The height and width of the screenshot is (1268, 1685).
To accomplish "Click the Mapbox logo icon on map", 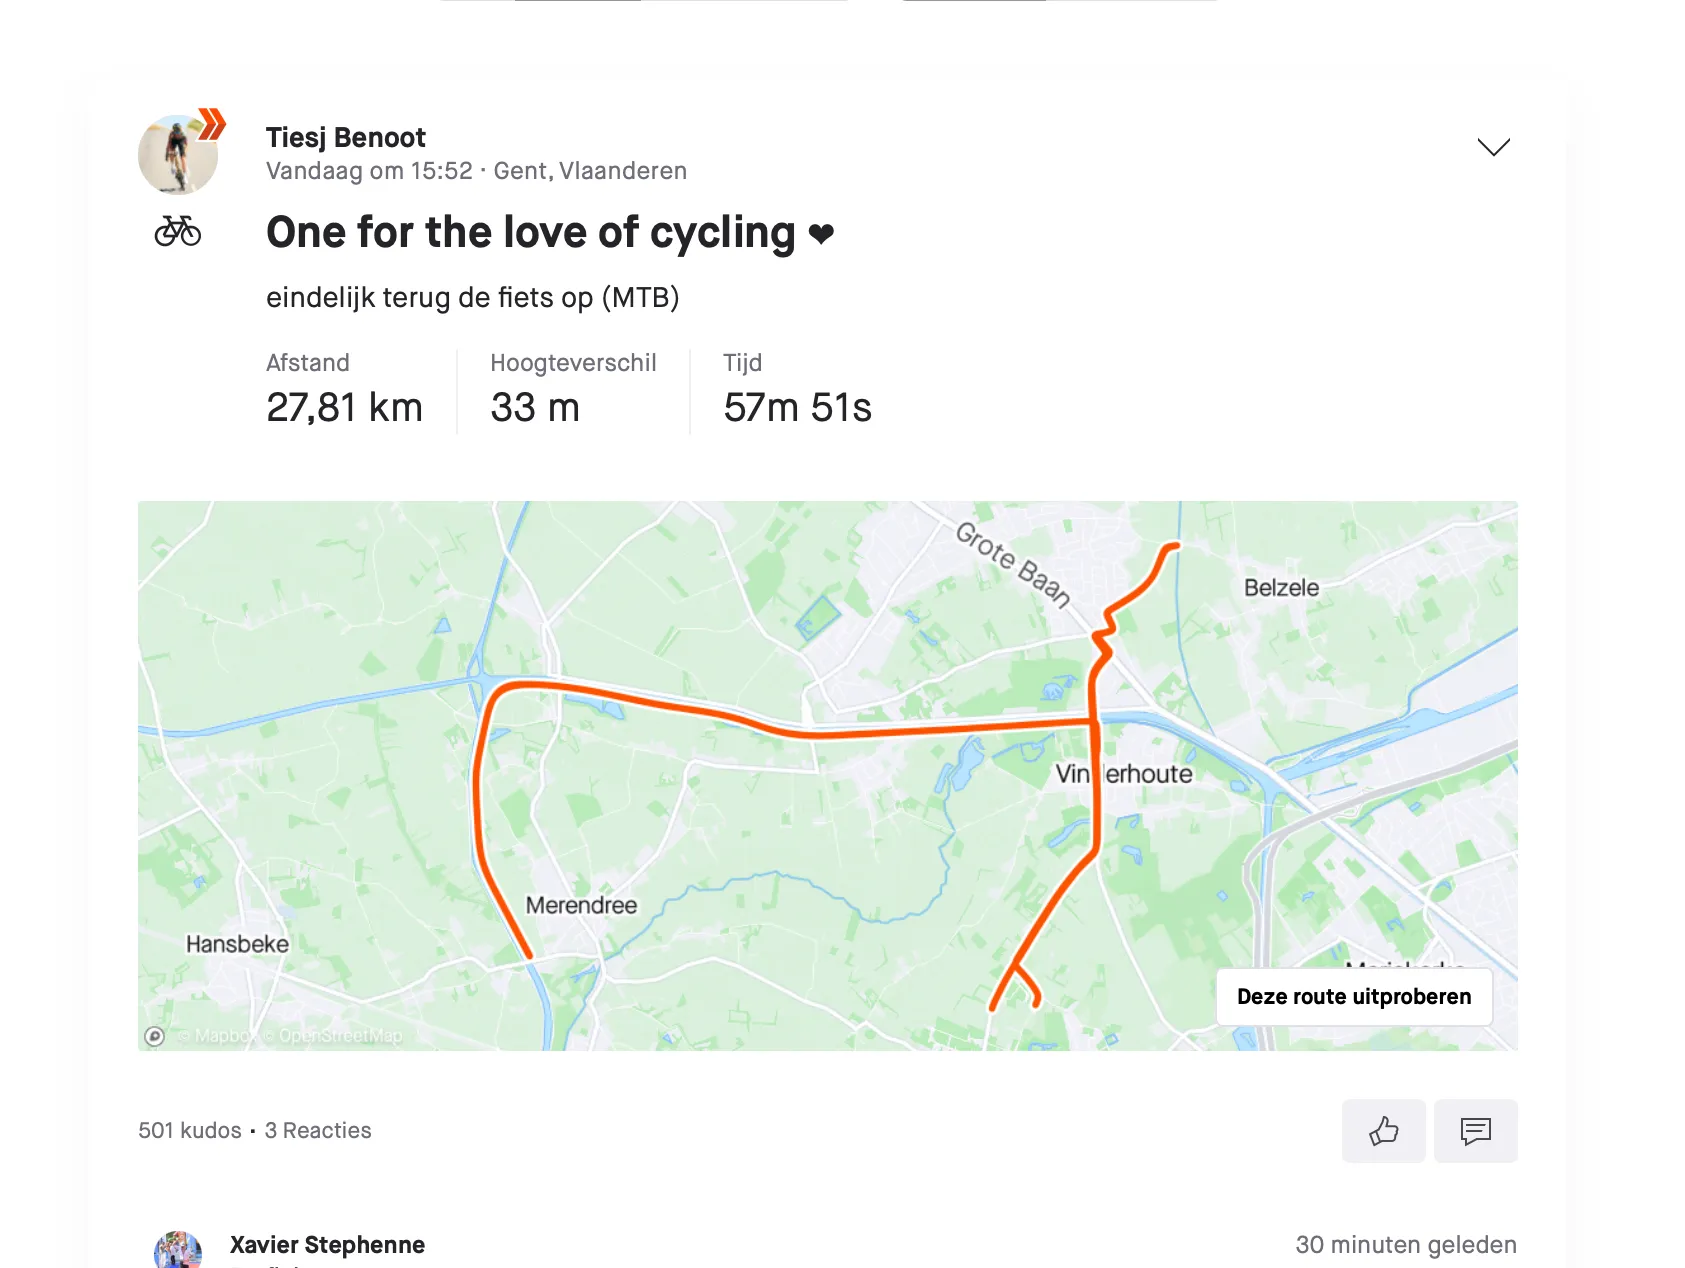I will point(155,1036).
